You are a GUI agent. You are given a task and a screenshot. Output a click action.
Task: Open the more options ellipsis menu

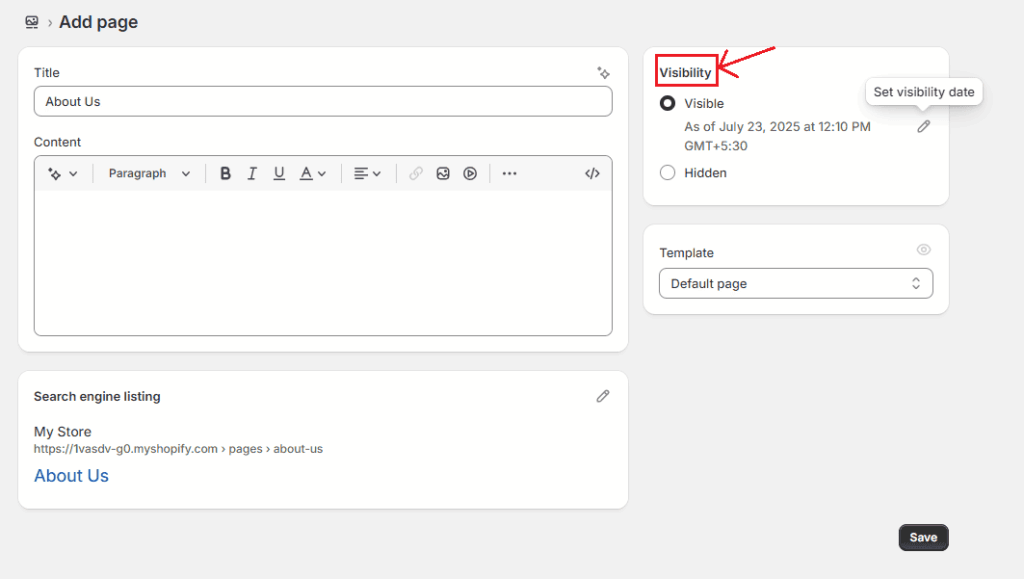click(509, 174)
